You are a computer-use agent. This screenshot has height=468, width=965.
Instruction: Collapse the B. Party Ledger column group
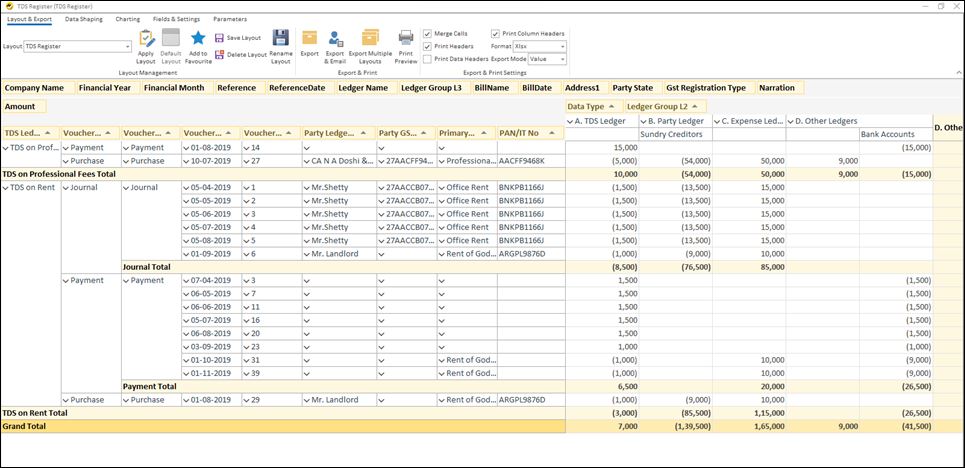click(644, 121)
